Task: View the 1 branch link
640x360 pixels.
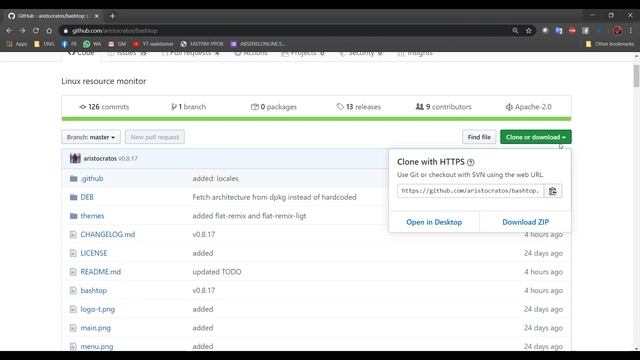Action: tap(189, 107)
